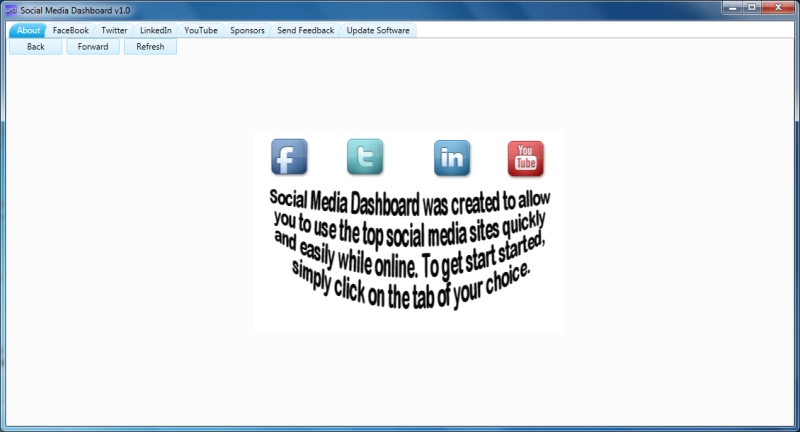Click the Back button
The image size is (800, 432).
click(x=36, y=46)
